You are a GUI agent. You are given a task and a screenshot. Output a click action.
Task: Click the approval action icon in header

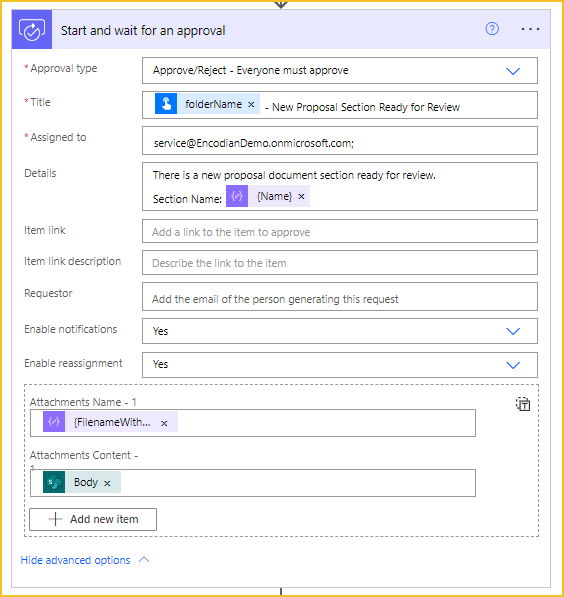32,30
